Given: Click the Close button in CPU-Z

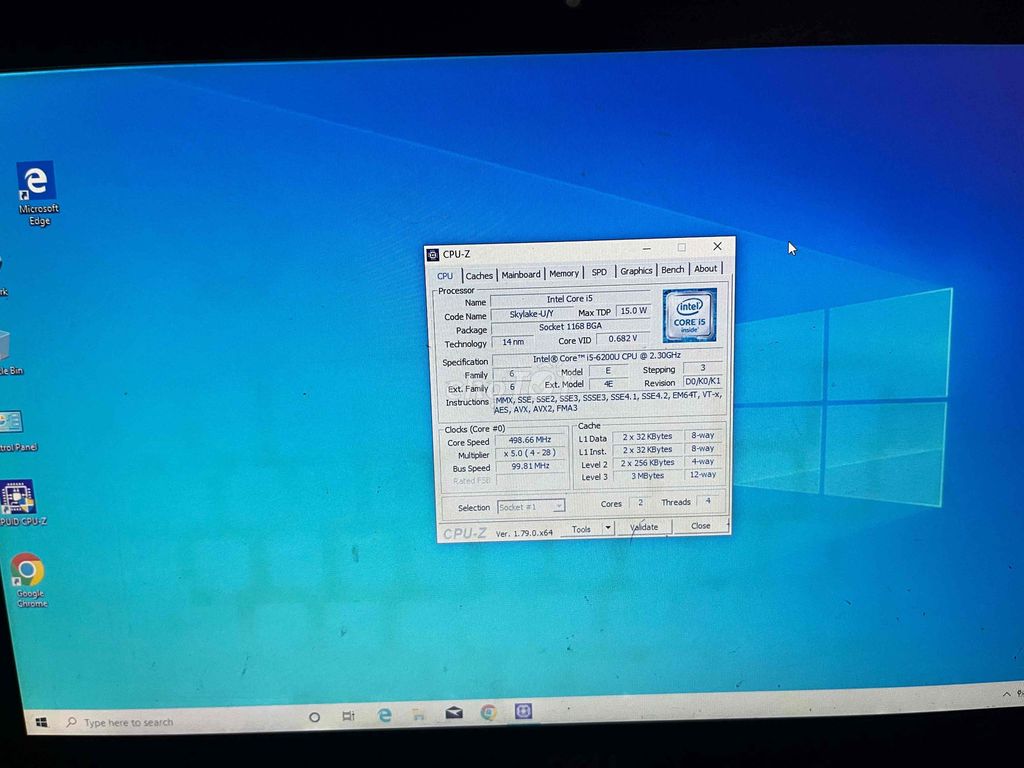Looking at the screenshot, I should coord(700,526).
